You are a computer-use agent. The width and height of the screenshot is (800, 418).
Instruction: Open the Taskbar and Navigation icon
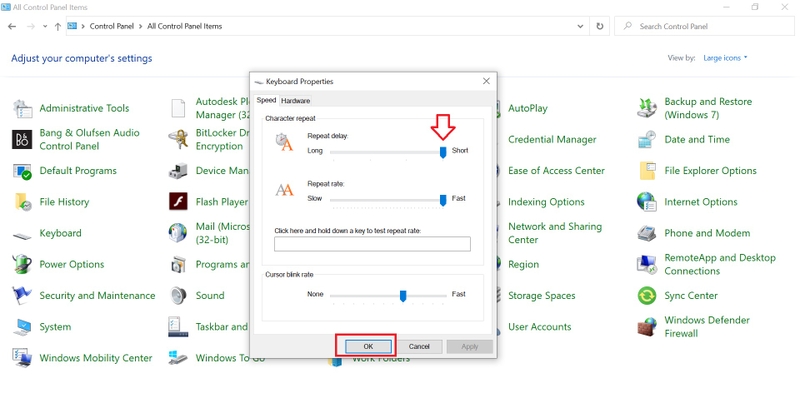click(178, 327)
